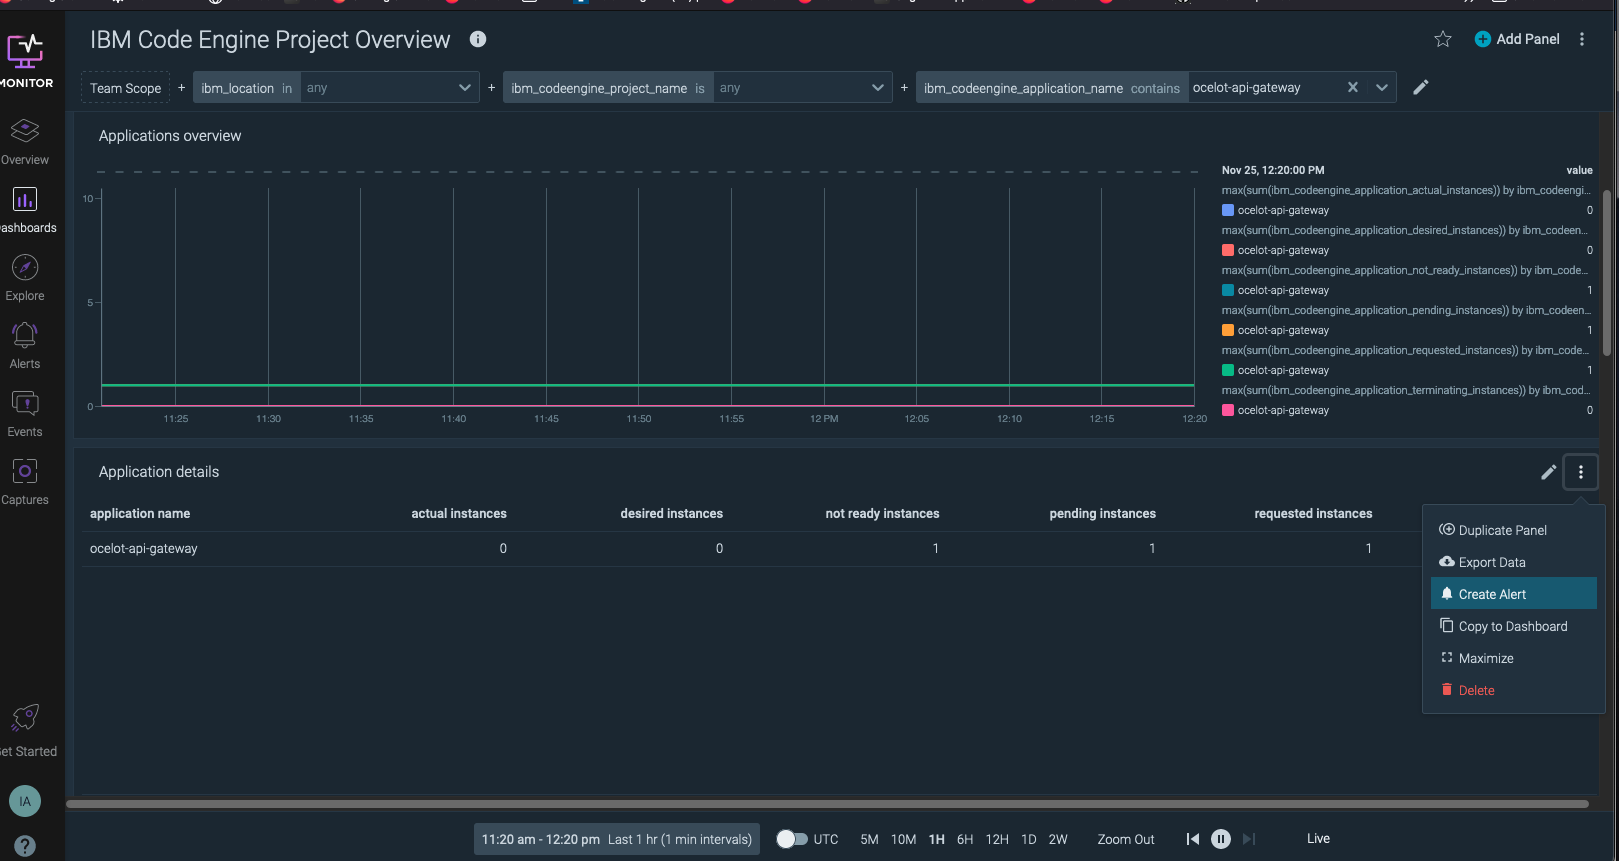Expand the ibm_location value dropdown
The image size is (1619, 861).
point(464,87)
